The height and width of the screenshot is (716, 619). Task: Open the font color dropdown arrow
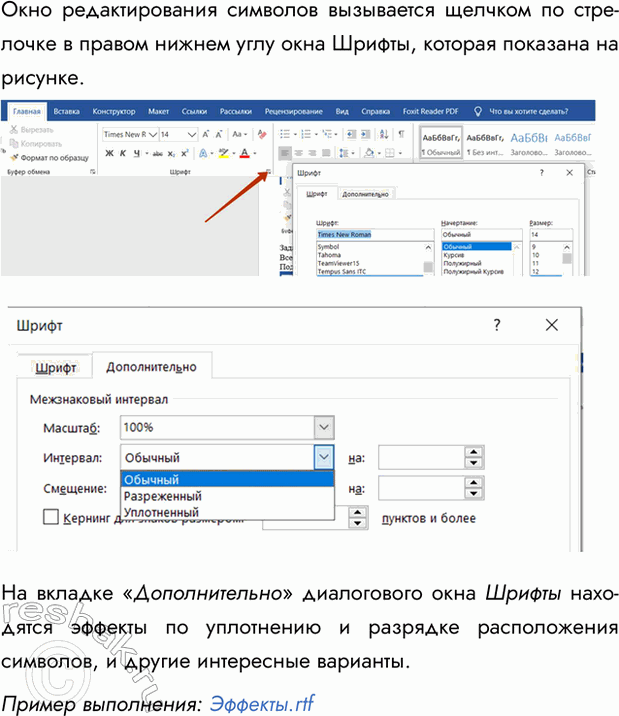[x=255, y=153]
